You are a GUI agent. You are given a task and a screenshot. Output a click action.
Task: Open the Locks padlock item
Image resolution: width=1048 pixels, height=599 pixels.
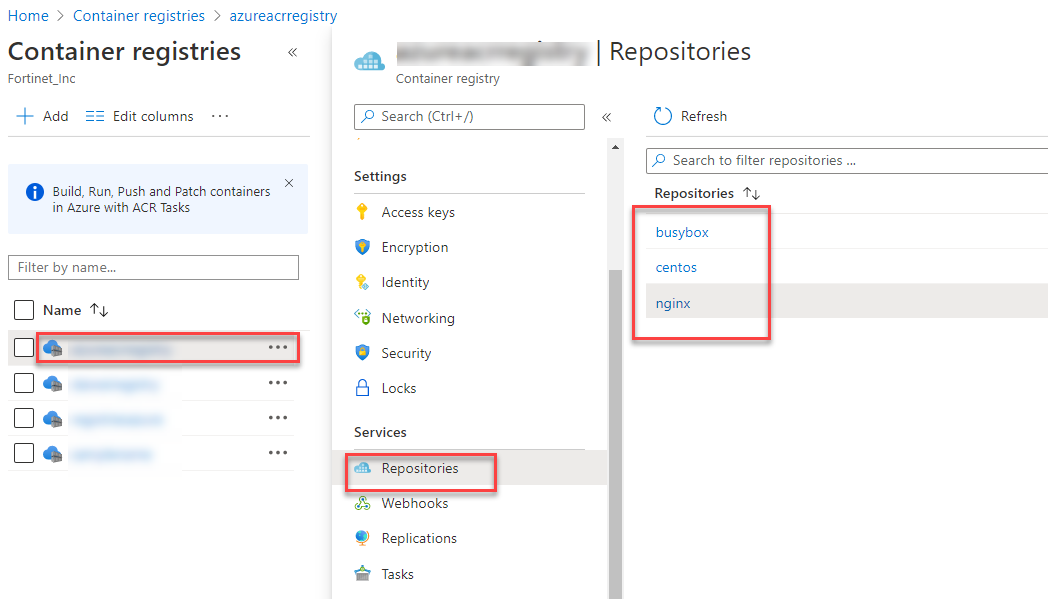click(398, 388)
